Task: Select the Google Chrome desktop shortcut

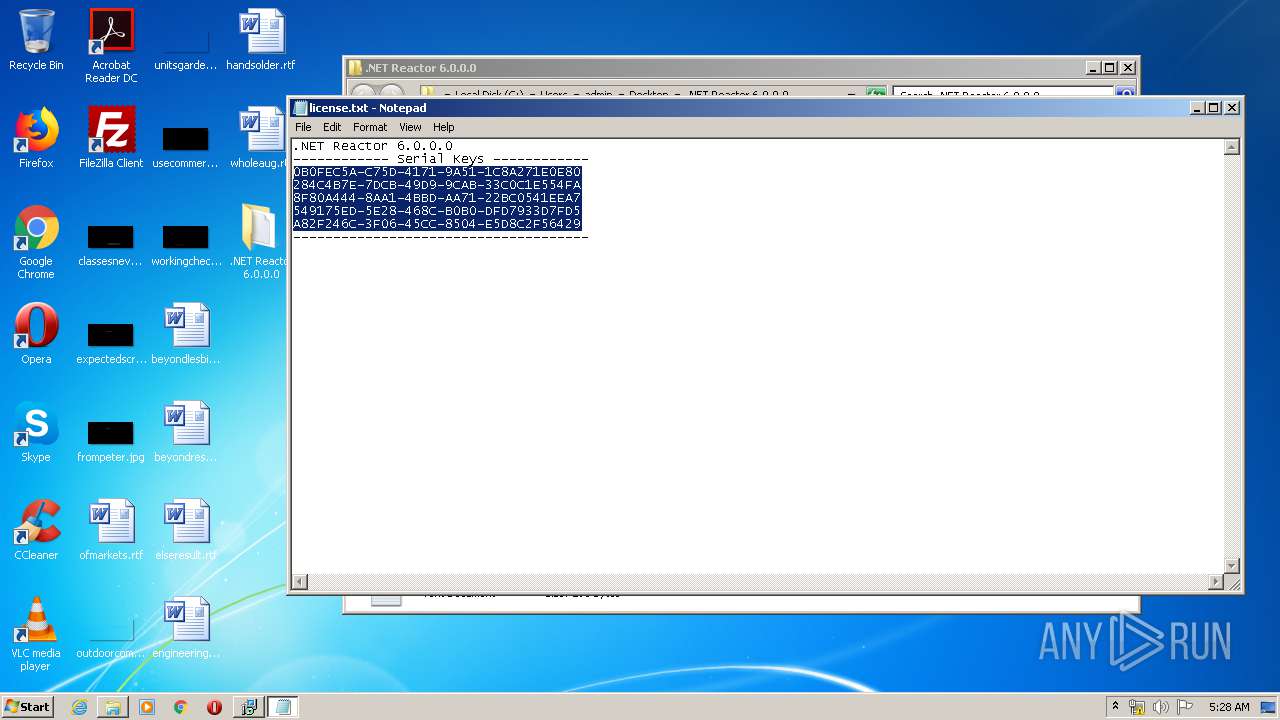Action: click(x=36, y=243)
